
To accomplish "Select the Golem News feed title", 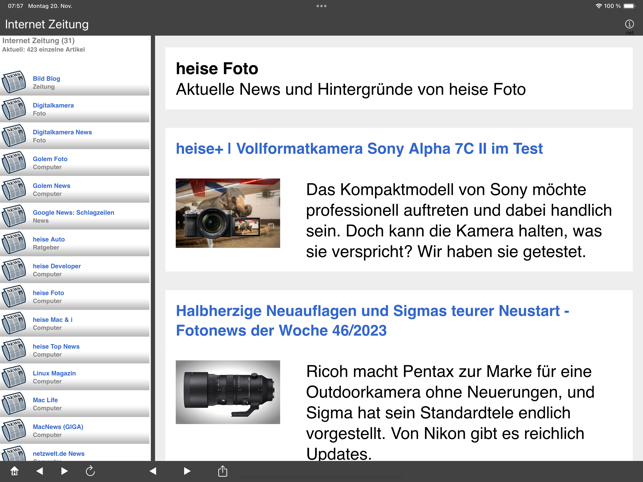I will click(x=51, y=185).
